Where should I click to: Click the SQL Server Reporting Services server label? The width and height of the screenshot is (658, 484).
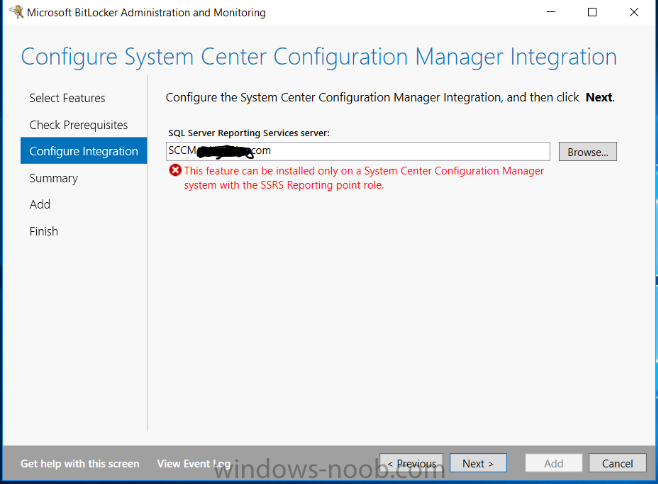click(x=249, y=133)
